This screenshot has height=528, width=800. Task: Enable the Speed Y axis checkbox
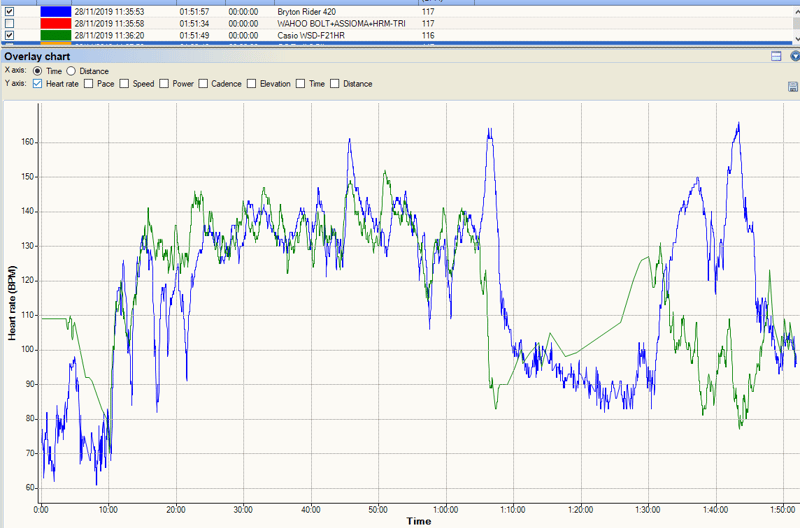coord(125,84)
